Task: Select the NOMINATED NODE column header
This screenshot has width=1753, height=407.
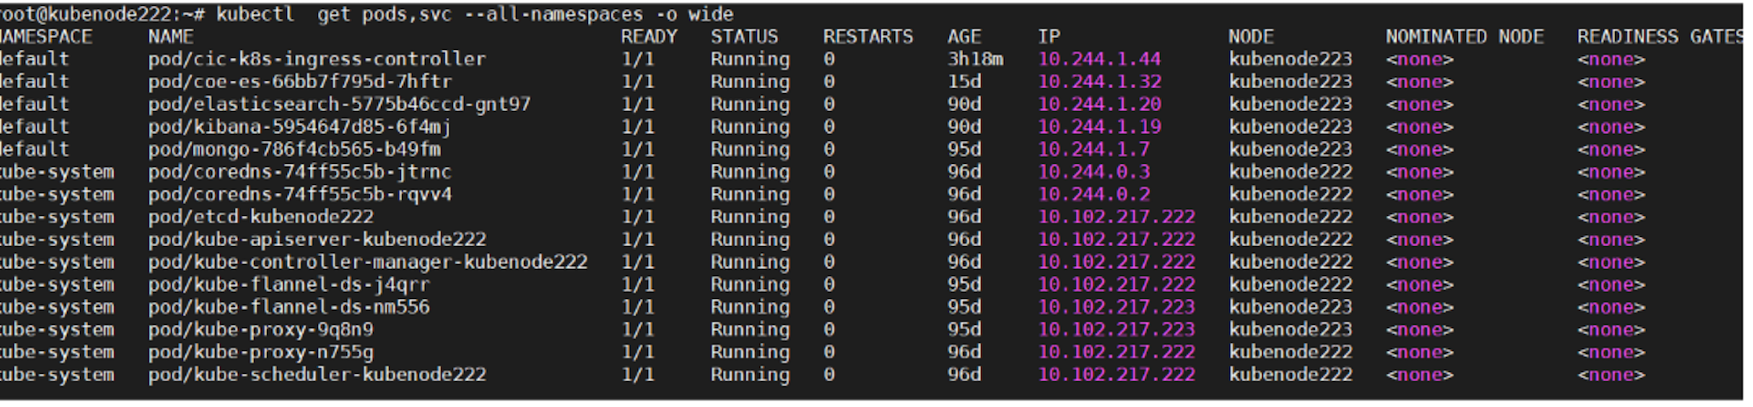Action: [x=1465, y=37]
